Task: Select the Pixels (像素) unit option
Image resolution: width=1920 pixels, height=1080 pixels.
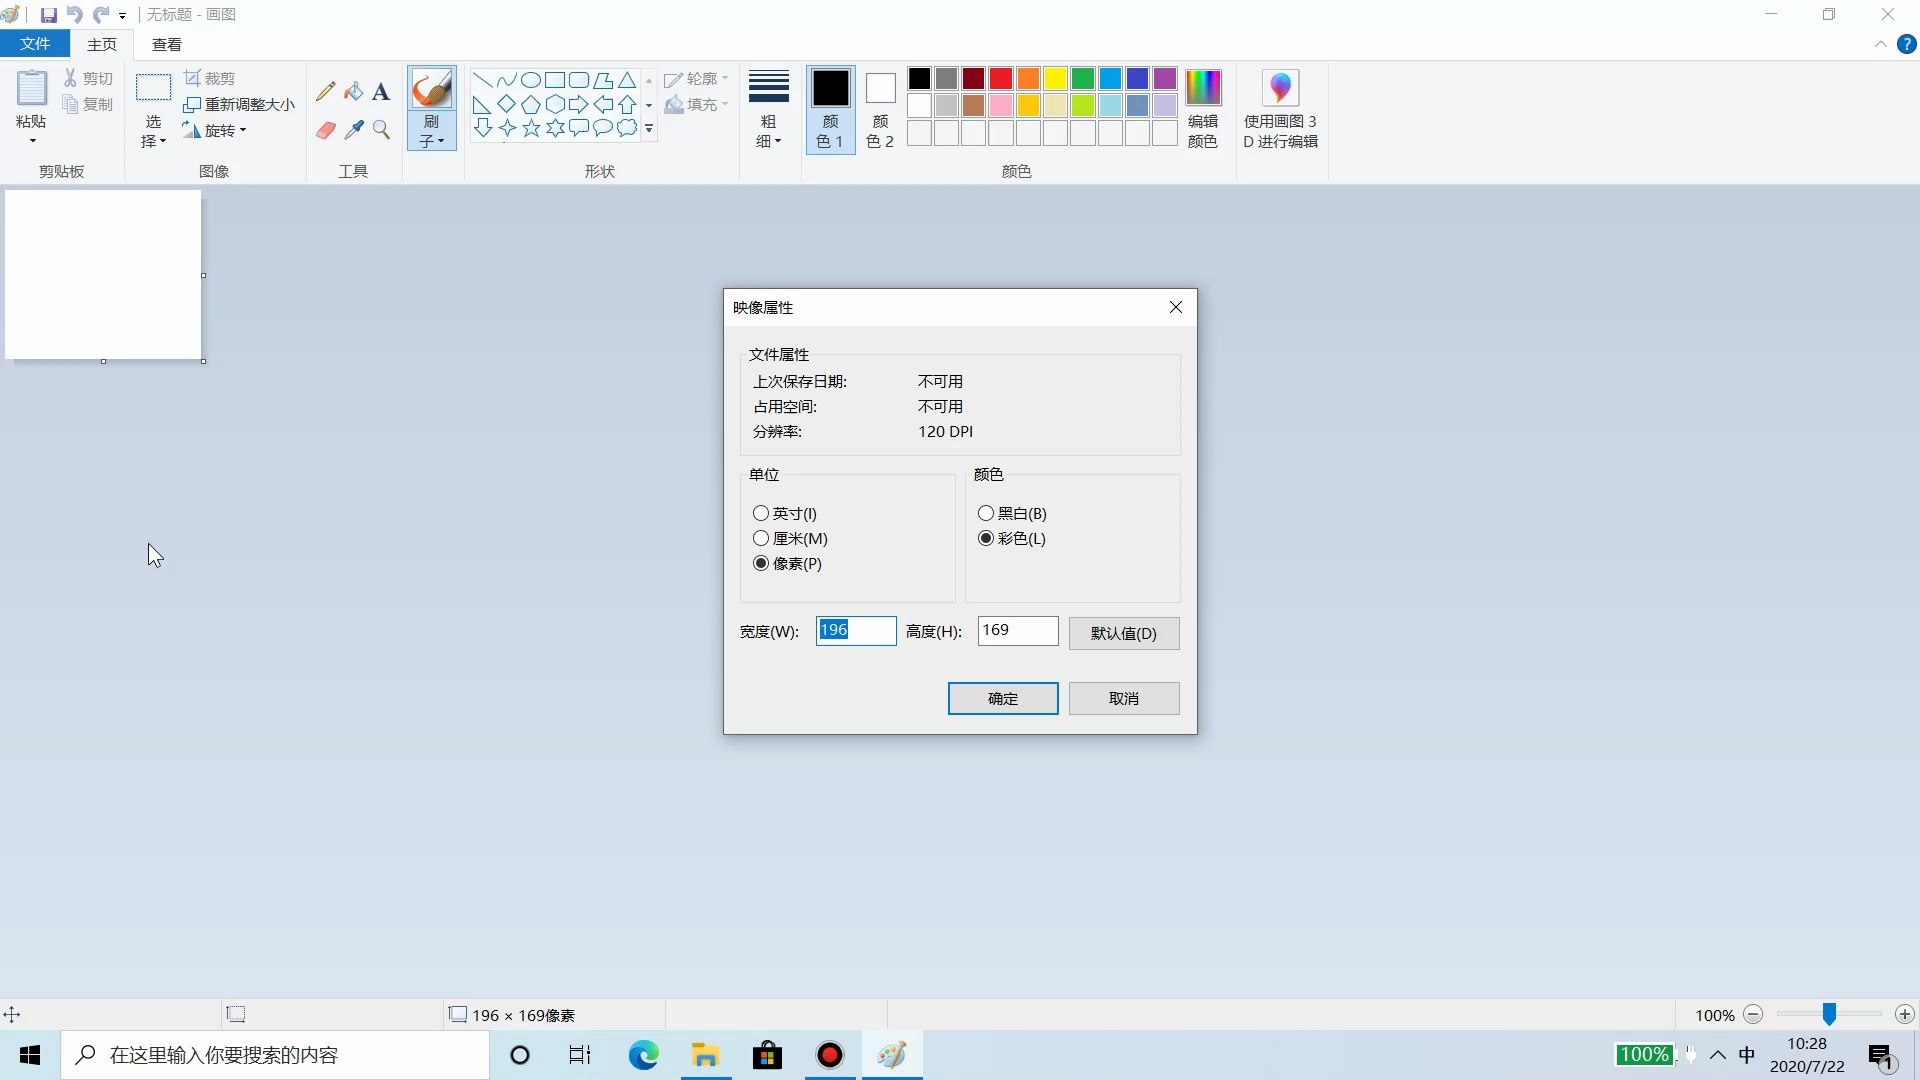Action: pos(761,563)
